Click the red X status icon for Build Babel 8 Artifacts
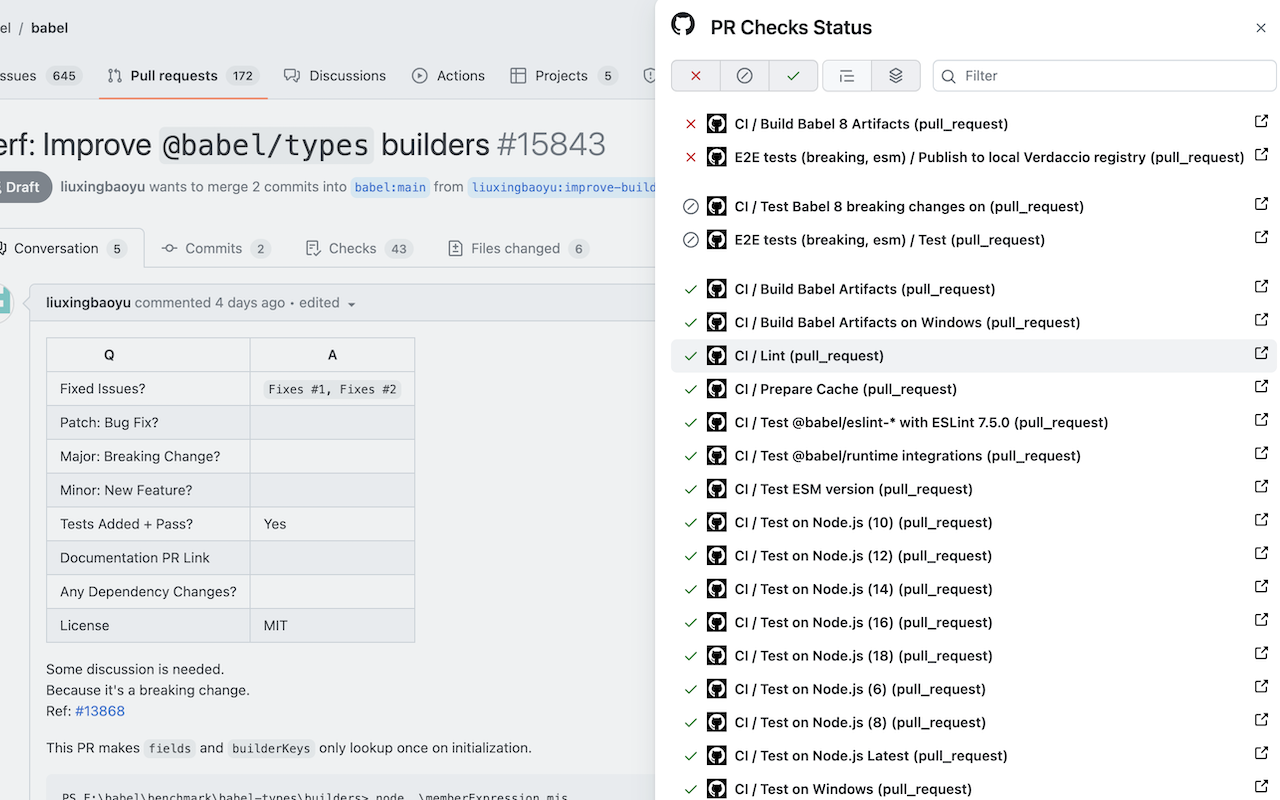Viewport: 1280px width, 800px height. (690, 124)
